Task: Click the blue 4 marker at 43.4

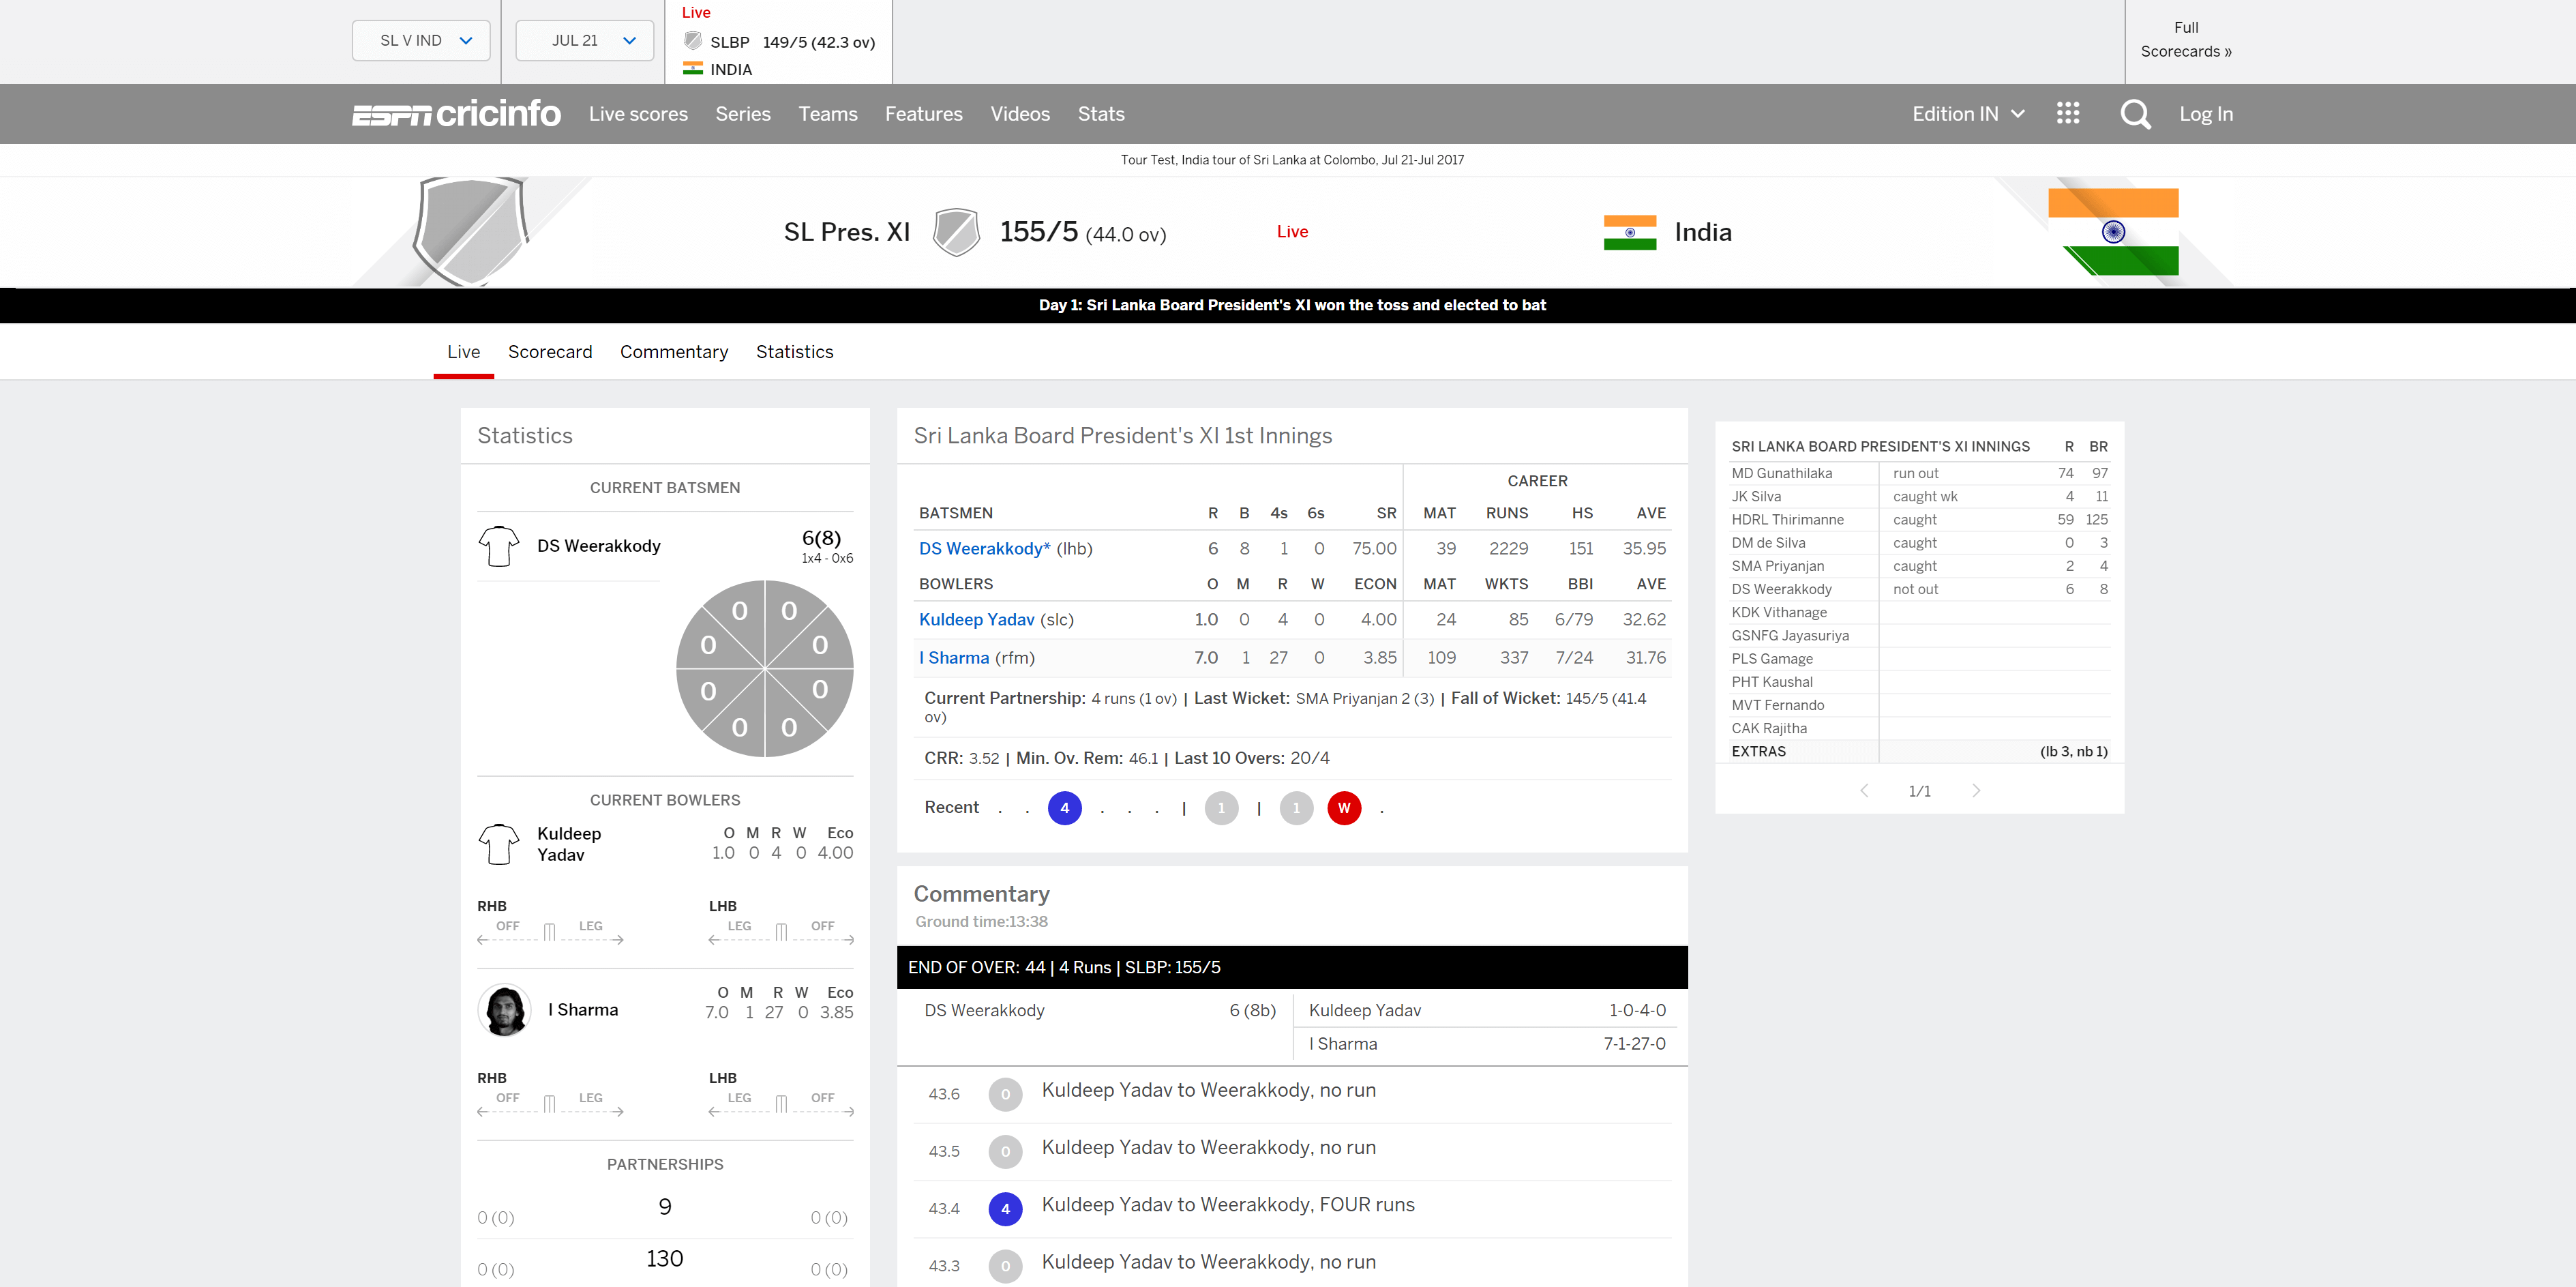Action: click(1005, 1209)
